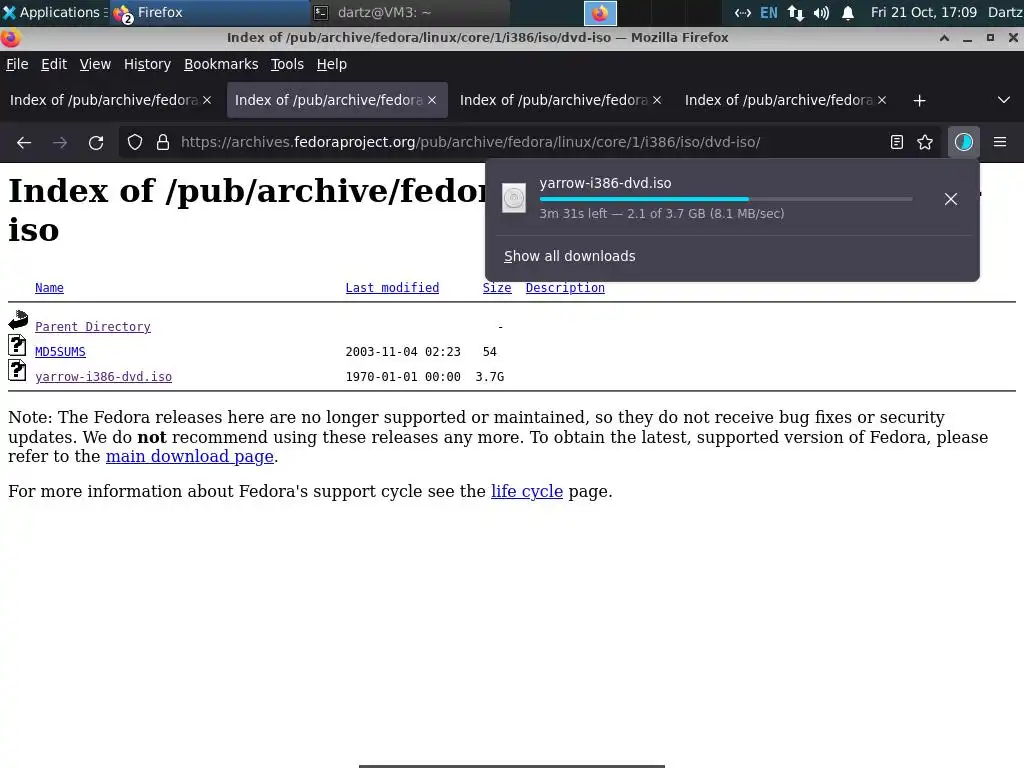Open the Firefox hamburger menu
1024x768 pixels.
click(1000, 142)
